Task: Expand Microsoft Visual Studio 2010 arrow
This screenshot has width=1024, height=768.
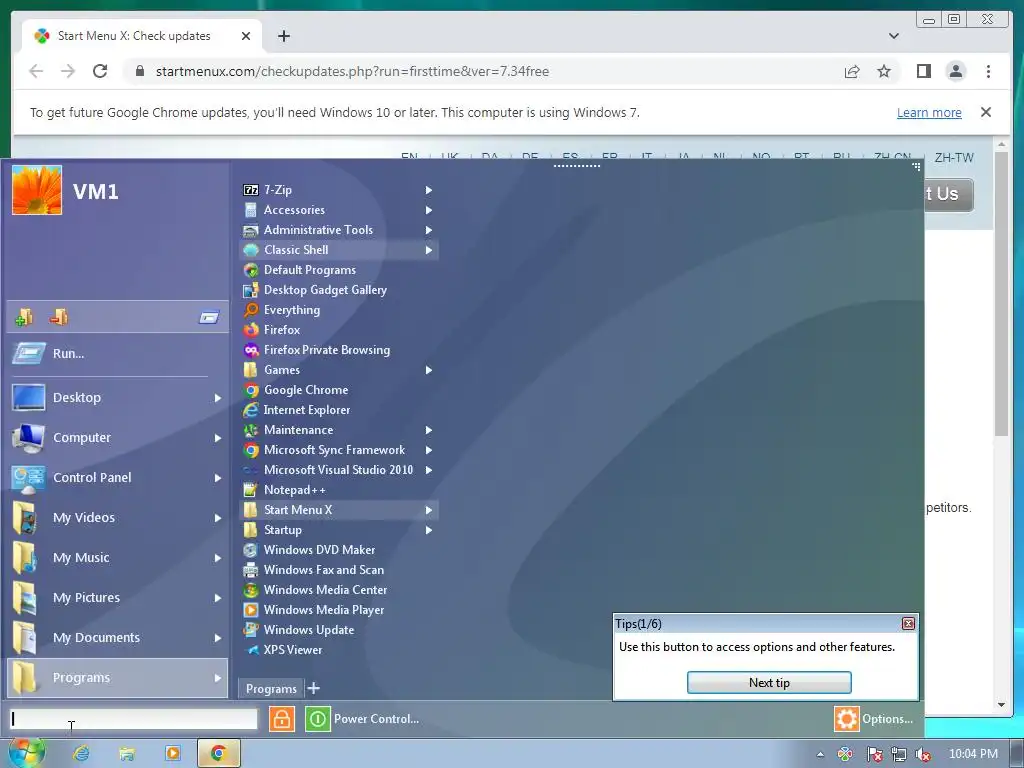Action: (x=429, y=470)
